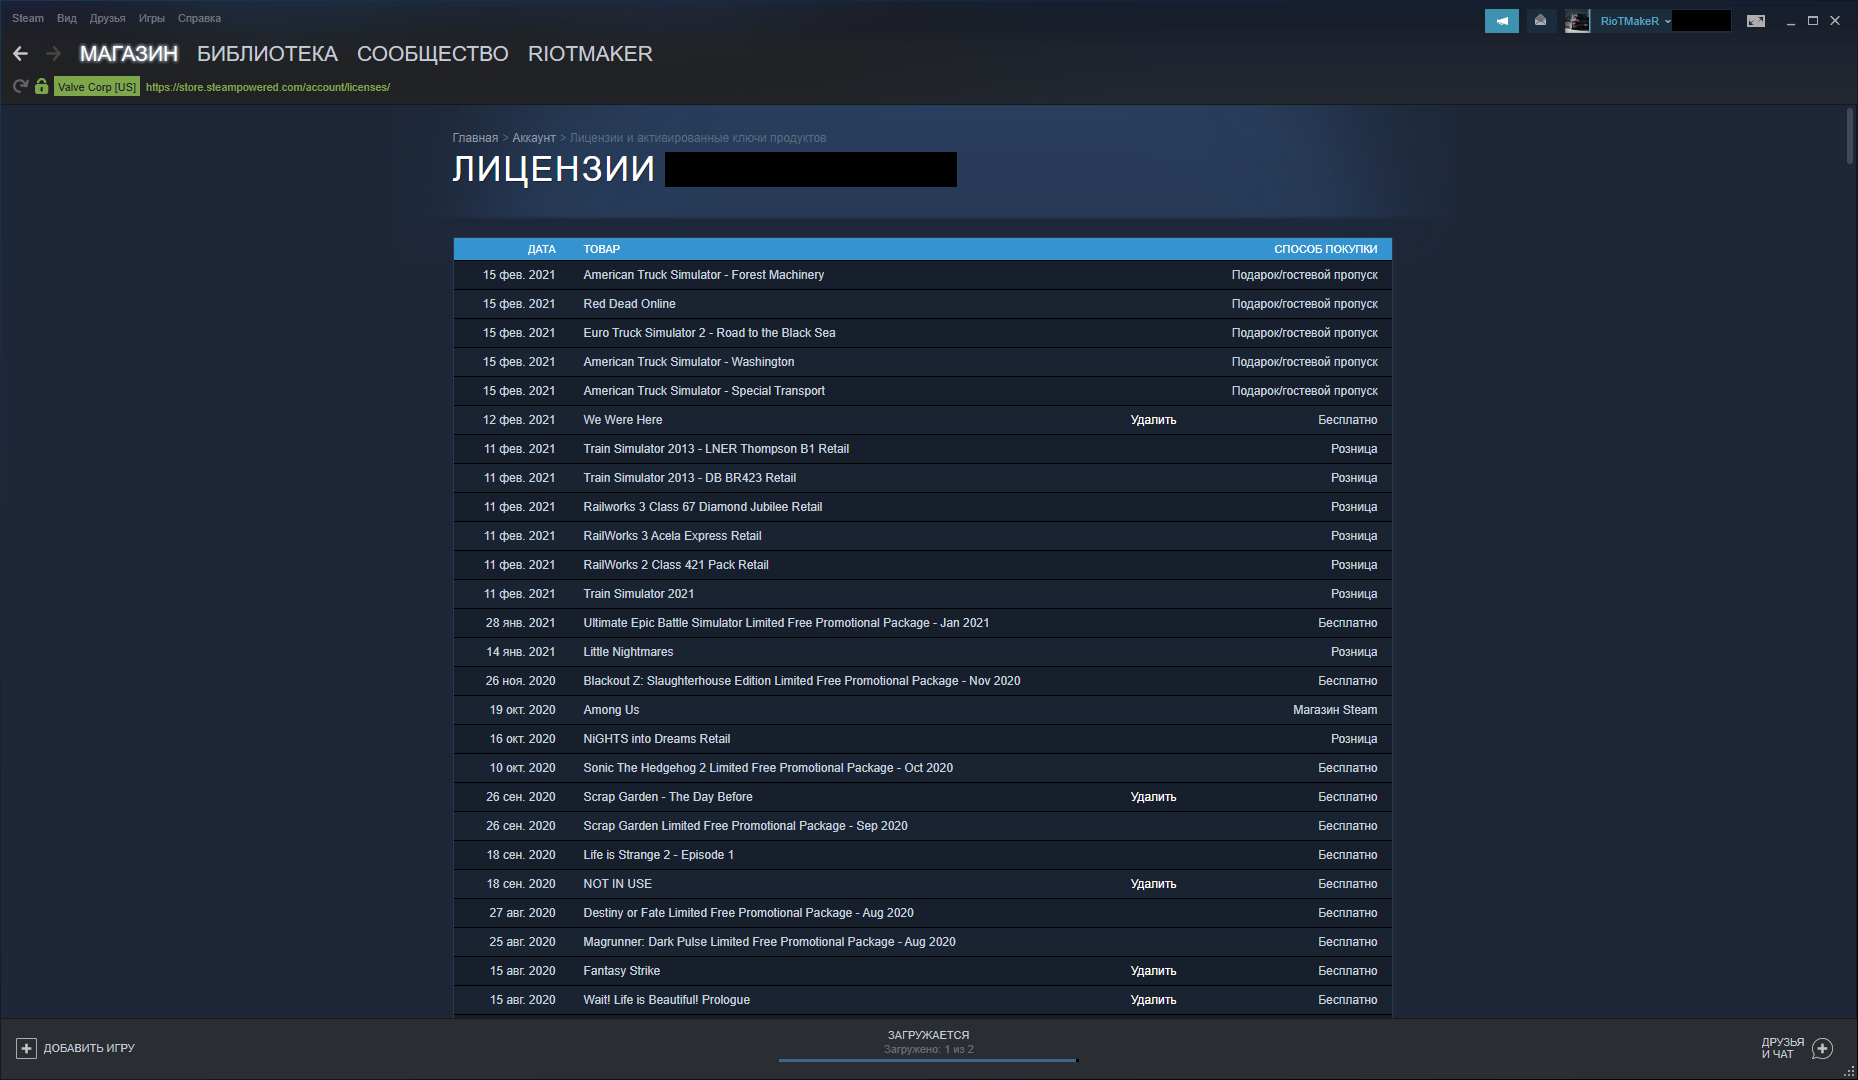Screen dimensions: 1858x1080
Task: Remove the We Were Here license
Action: click(x=1153, y=420)
